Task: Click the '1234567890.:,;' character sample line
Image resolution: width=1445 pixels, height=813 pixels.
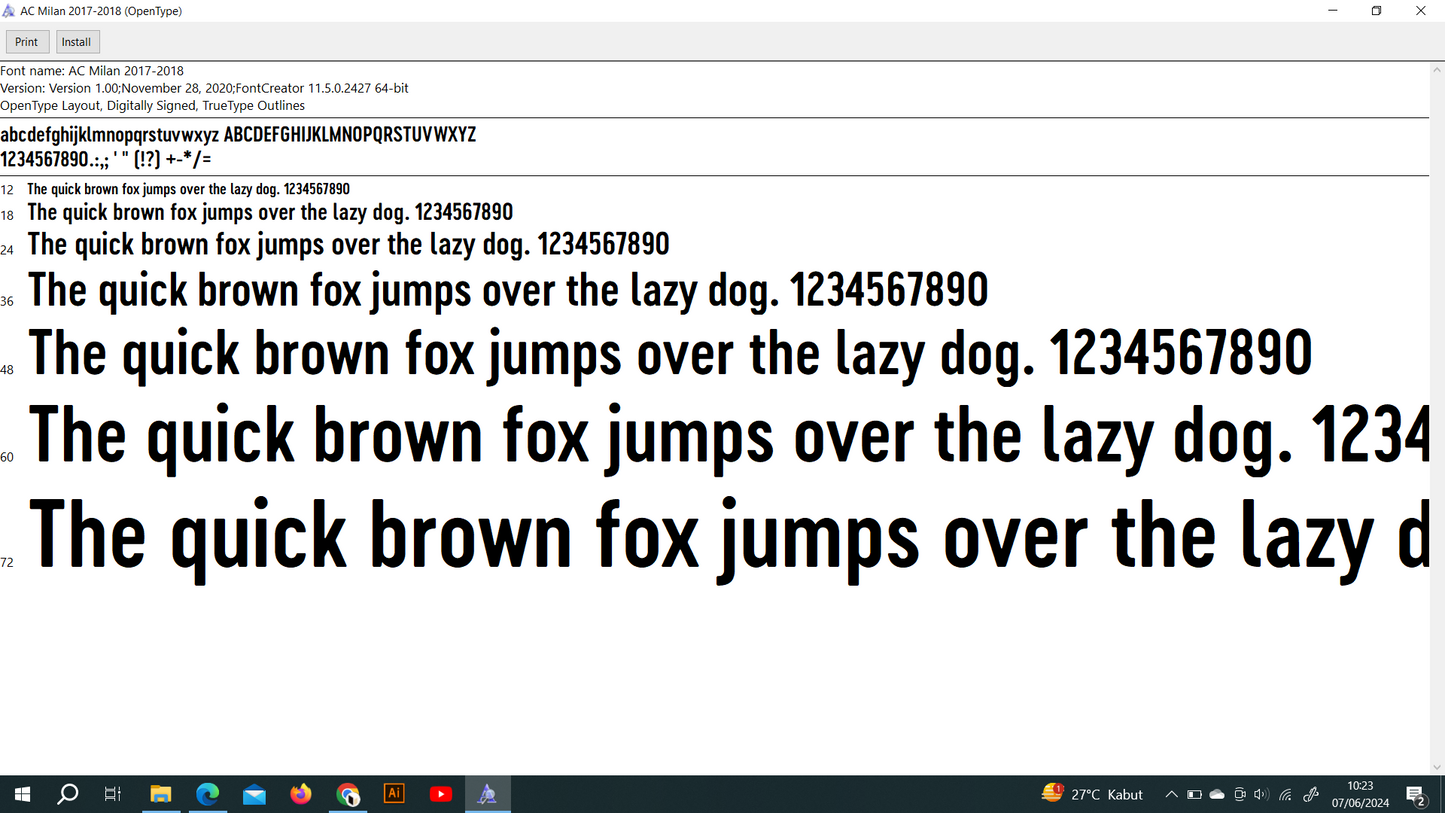Action: coord(106,159)
